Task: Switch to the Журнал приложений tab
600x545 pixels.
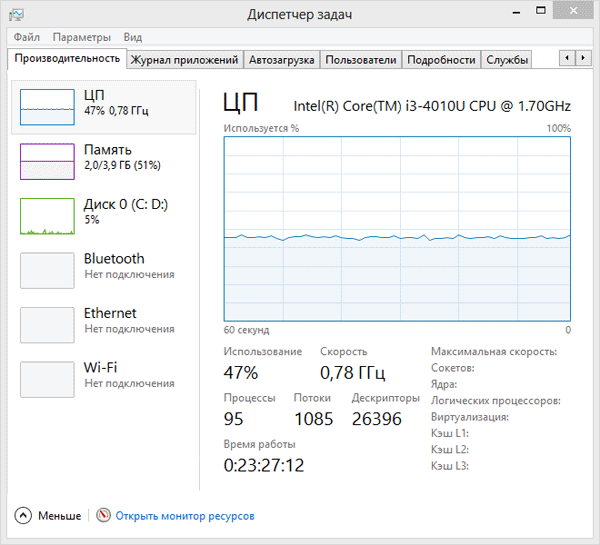Action: 185,60
